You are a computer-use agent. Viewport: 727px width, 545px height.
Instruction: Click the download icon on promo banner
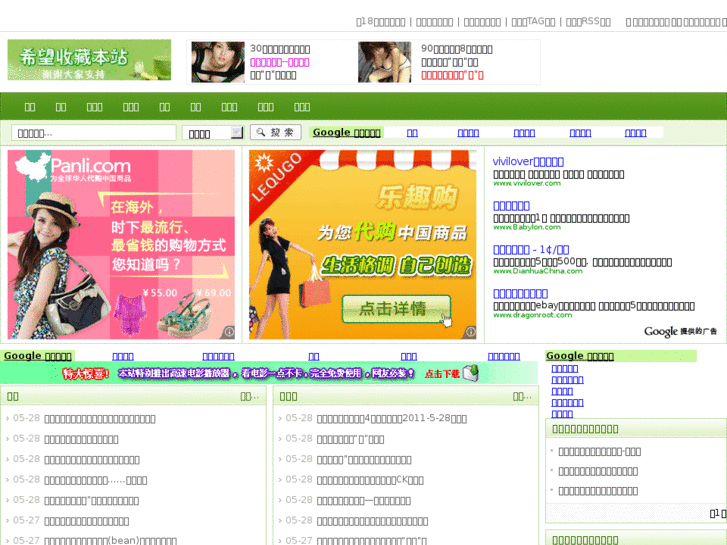(470, 372)
